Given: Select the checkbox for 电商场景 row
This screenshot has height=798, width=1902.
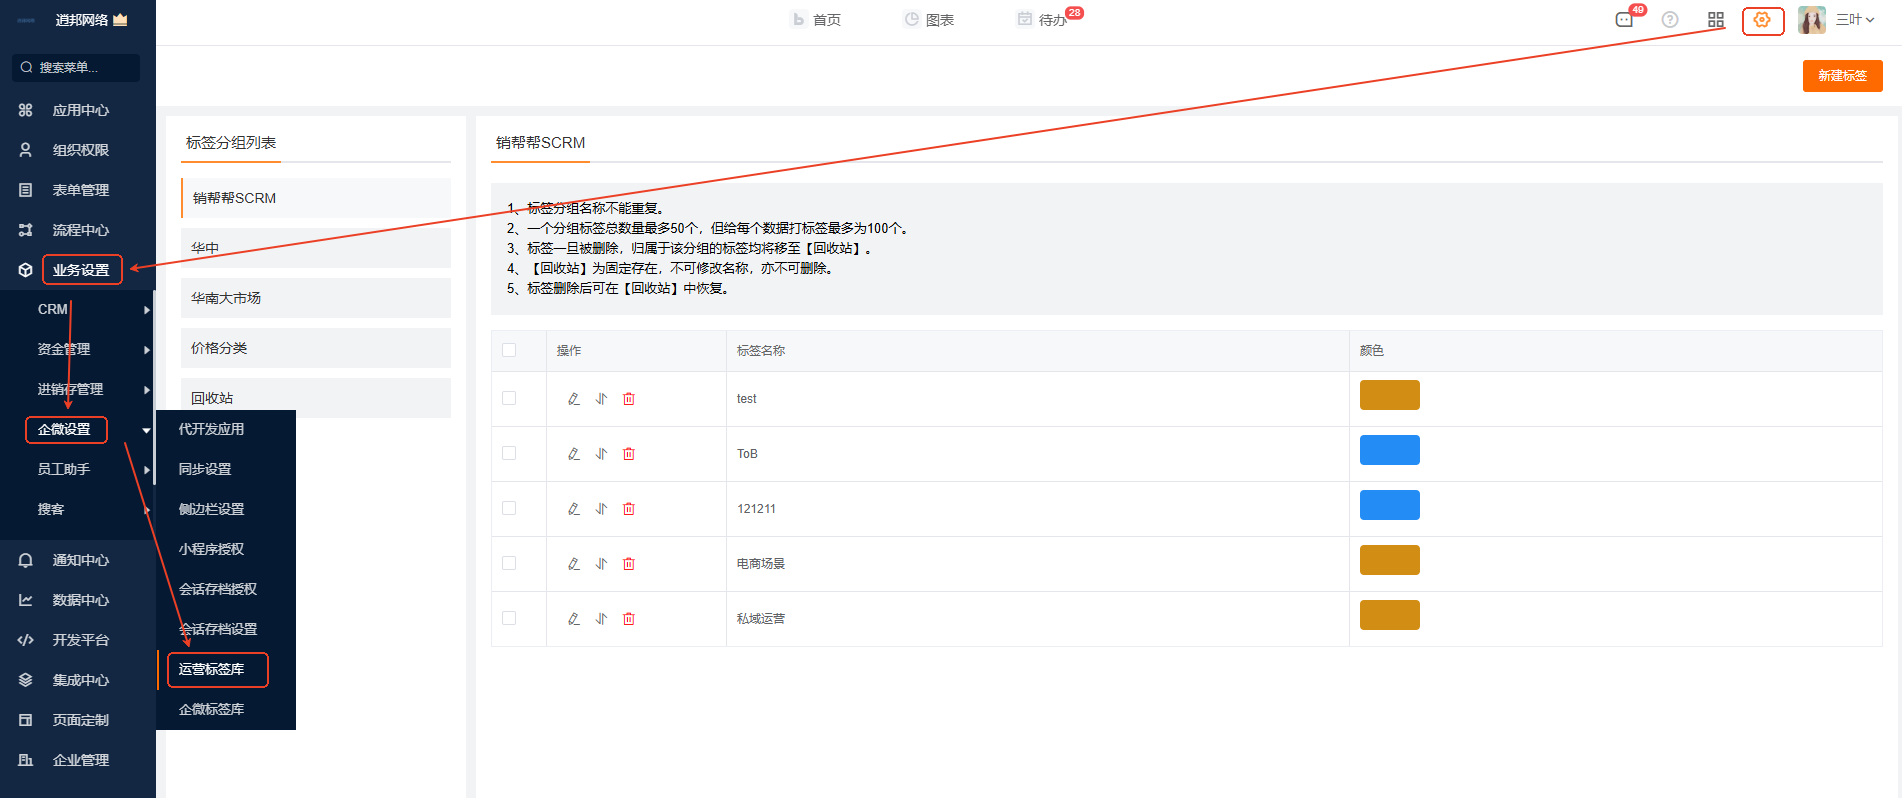Looking at the screenshot, I should click(509, 563).
